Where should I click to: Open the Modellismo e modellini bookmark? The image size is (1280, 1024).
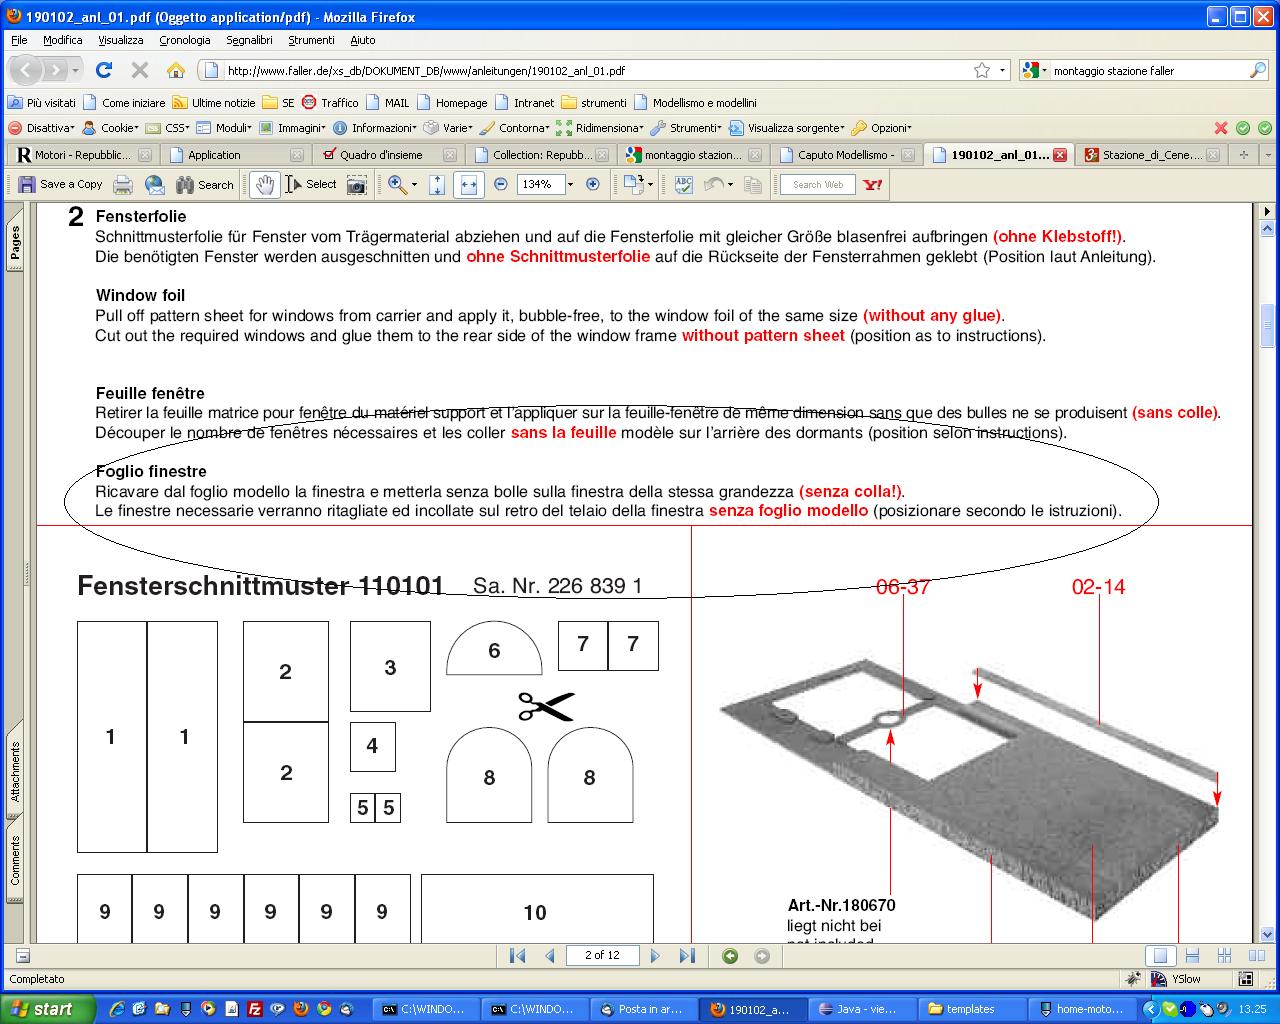point(704,103)
